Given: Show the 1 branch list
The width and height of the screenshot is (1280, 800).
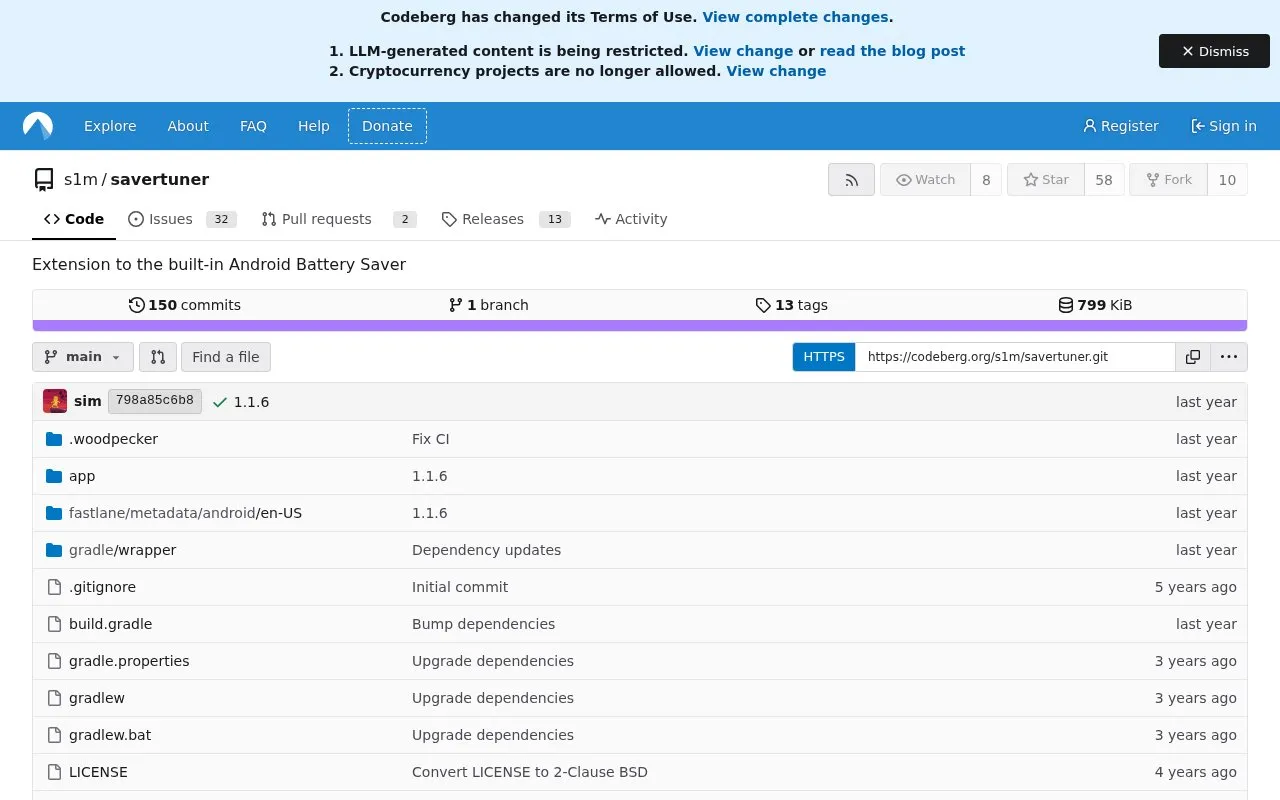Looking at the screenshot, I should [x=488, y=305].
